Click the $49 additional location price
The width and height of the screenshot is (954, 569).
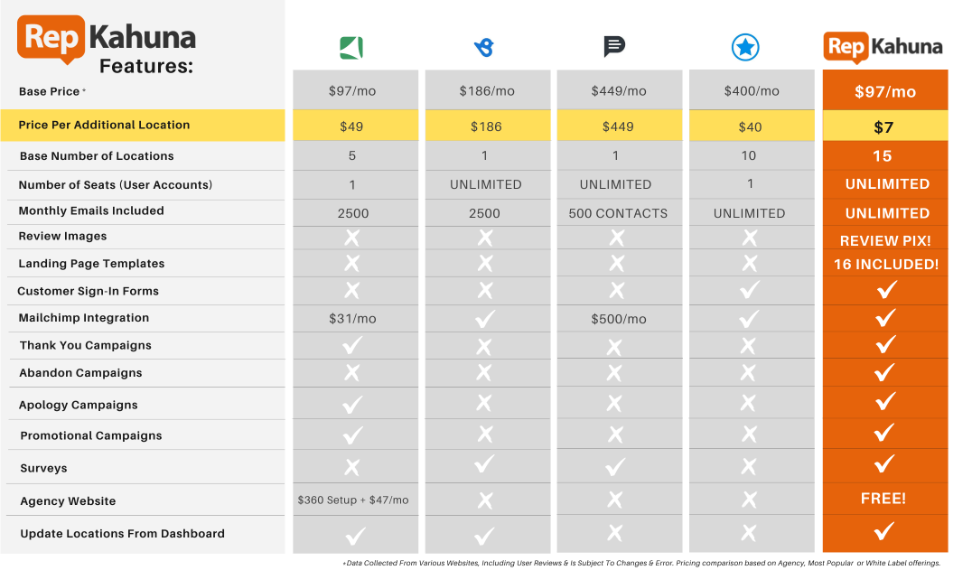[352, 127]
